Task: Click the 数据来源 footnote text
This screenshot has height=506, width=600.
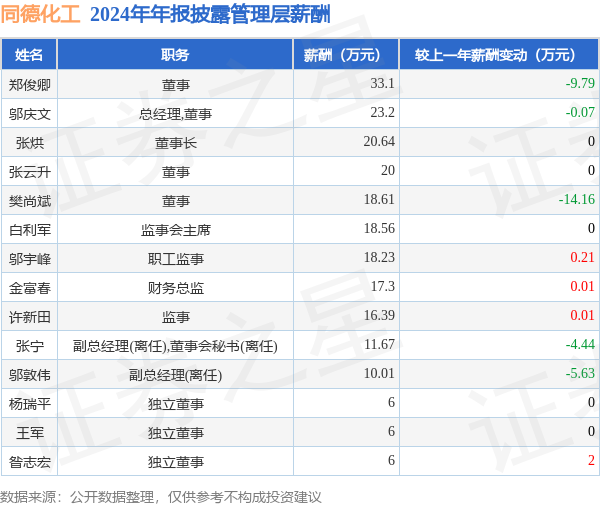Action: [160, 497]
